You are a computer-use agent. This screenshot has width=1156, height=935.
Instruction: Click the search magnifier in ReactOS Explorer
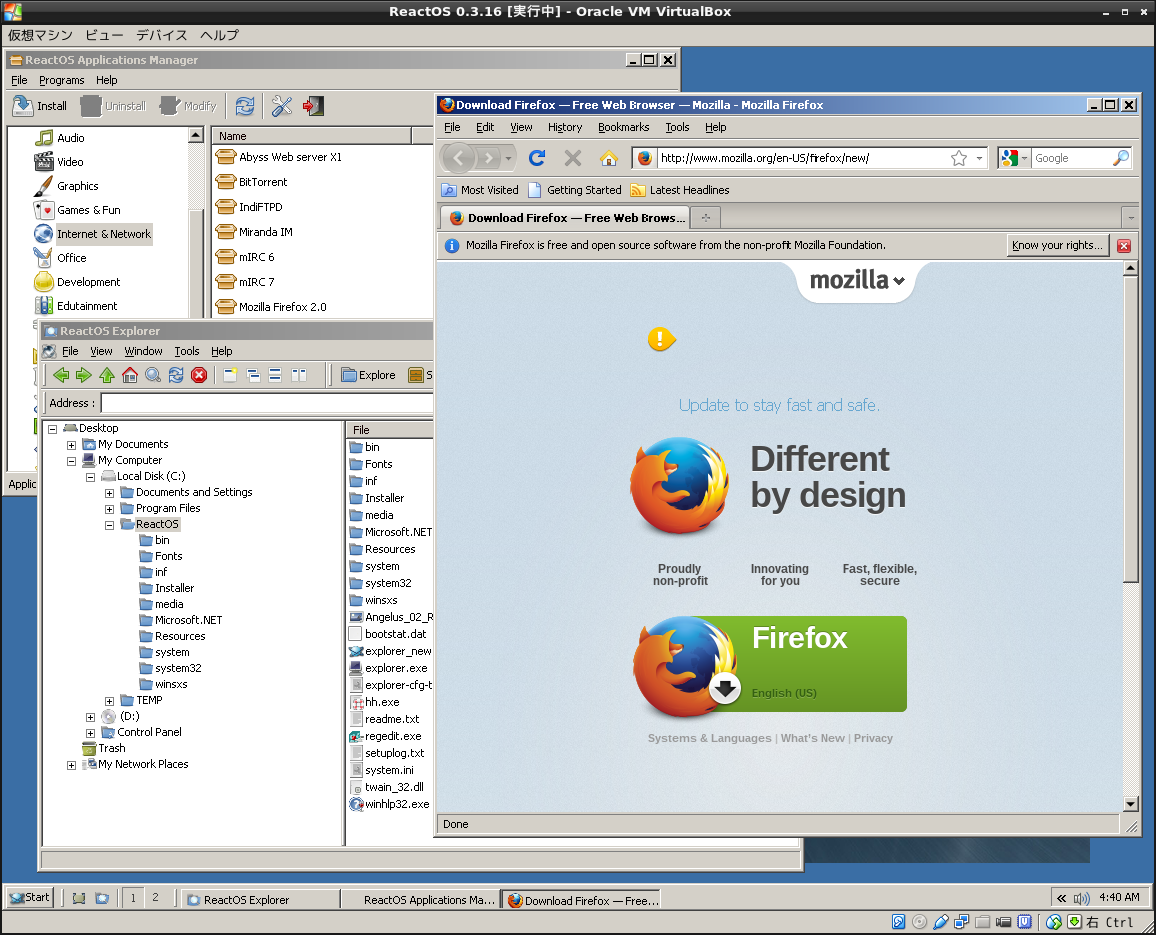(x=153, y=375)
